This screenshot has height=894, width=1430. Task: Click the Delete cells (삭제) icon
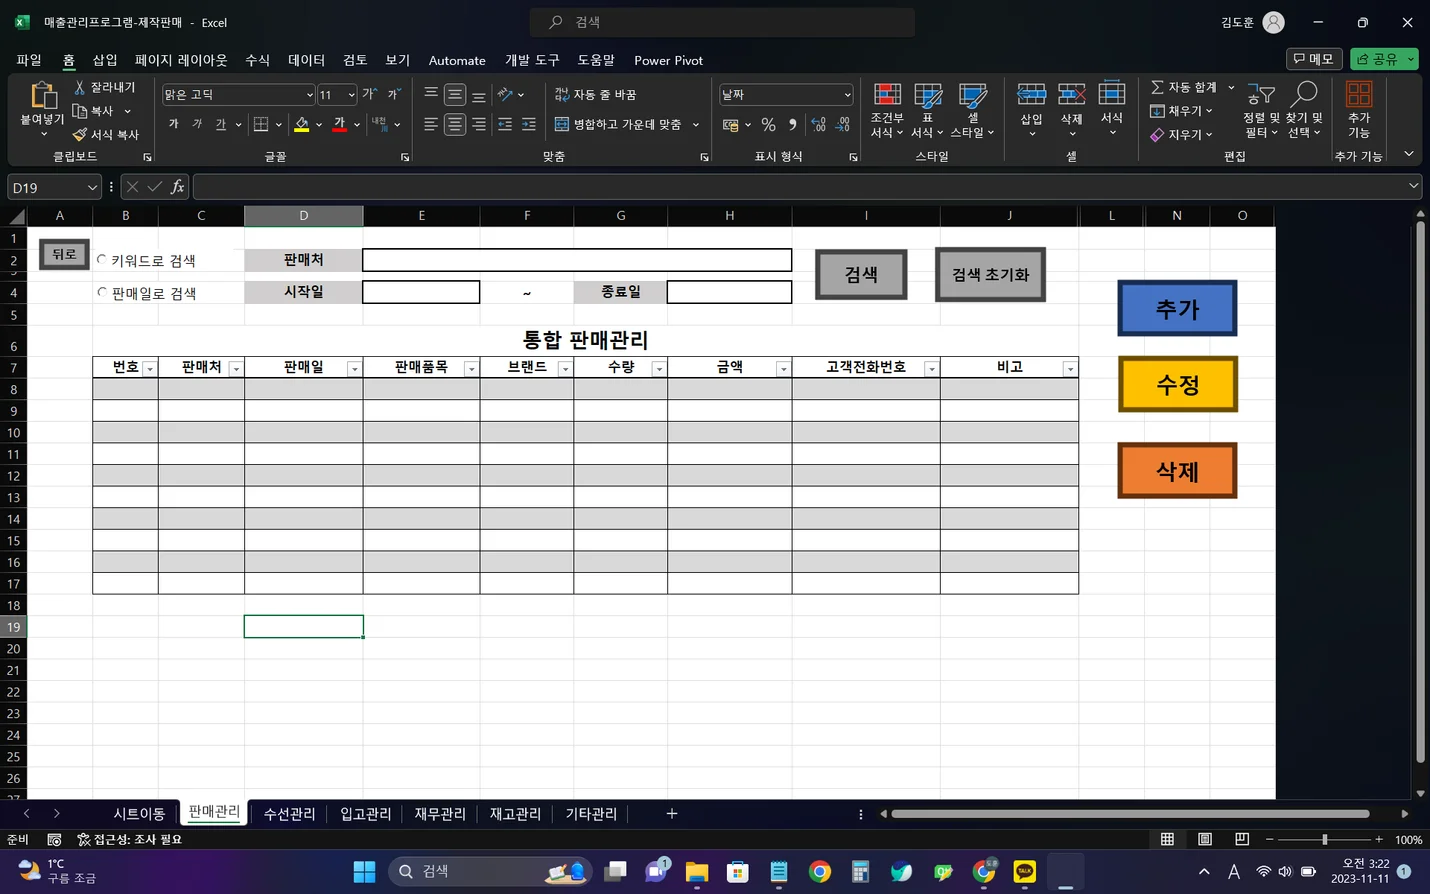(x=1071, y=95)
